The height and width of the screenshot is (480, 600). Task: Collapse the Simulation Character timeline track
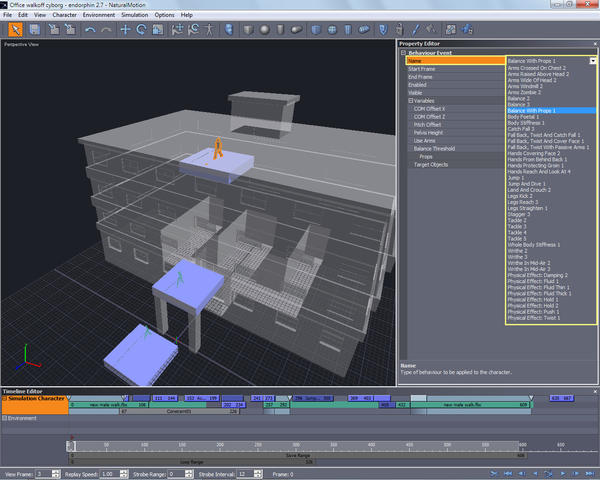(5, 398)
